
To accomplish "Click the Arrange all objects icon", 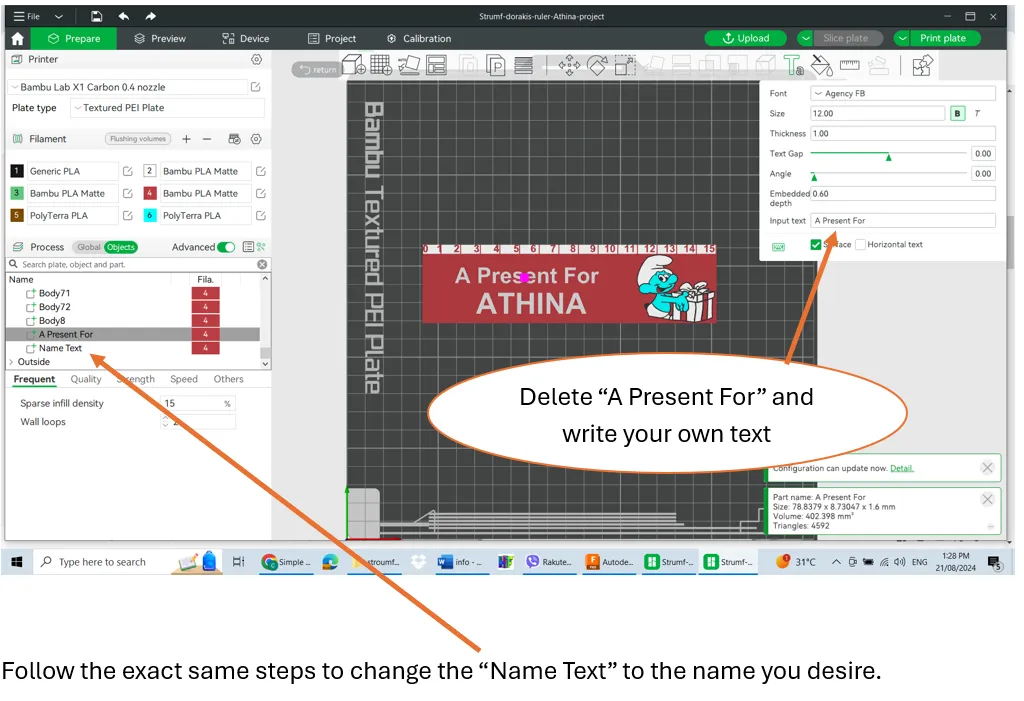I will (436, 65).
